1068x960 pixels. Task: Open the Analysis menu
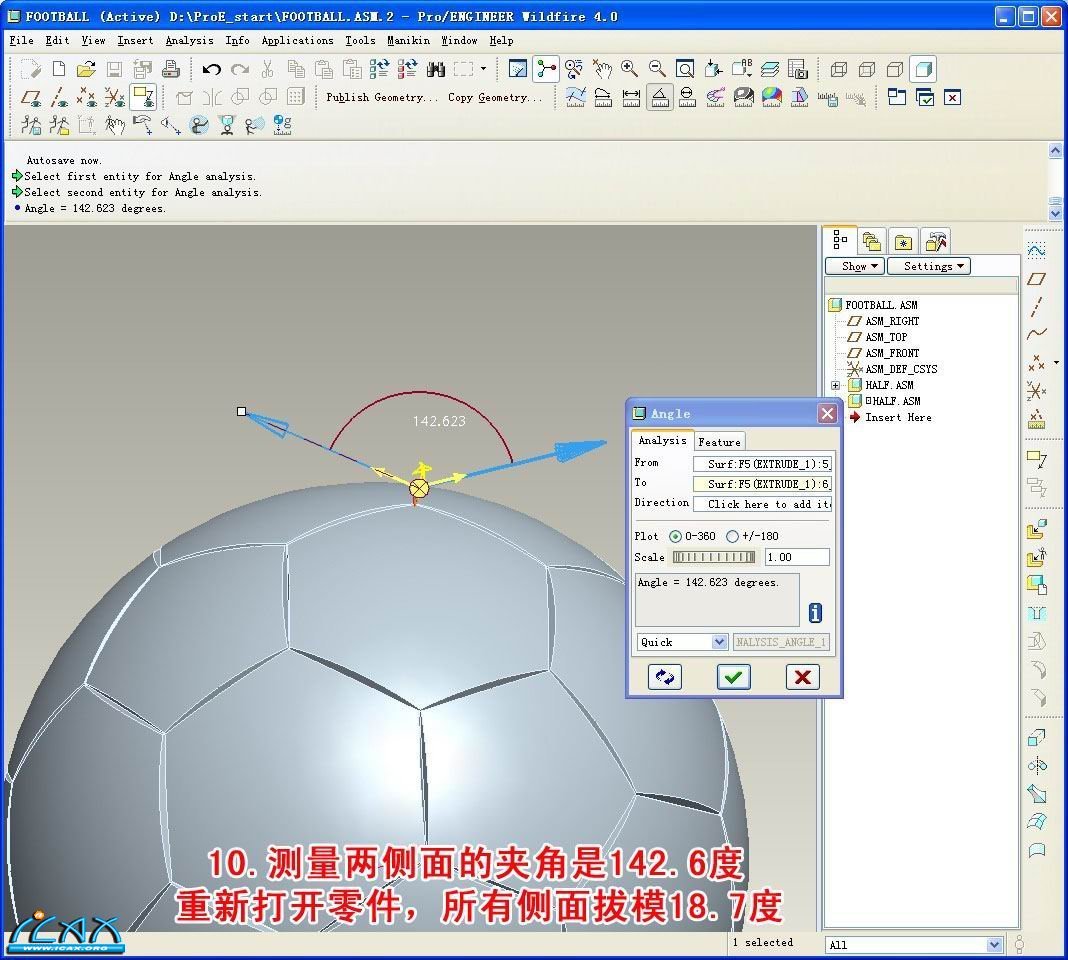pyautogui.click(x=189, y=41)
